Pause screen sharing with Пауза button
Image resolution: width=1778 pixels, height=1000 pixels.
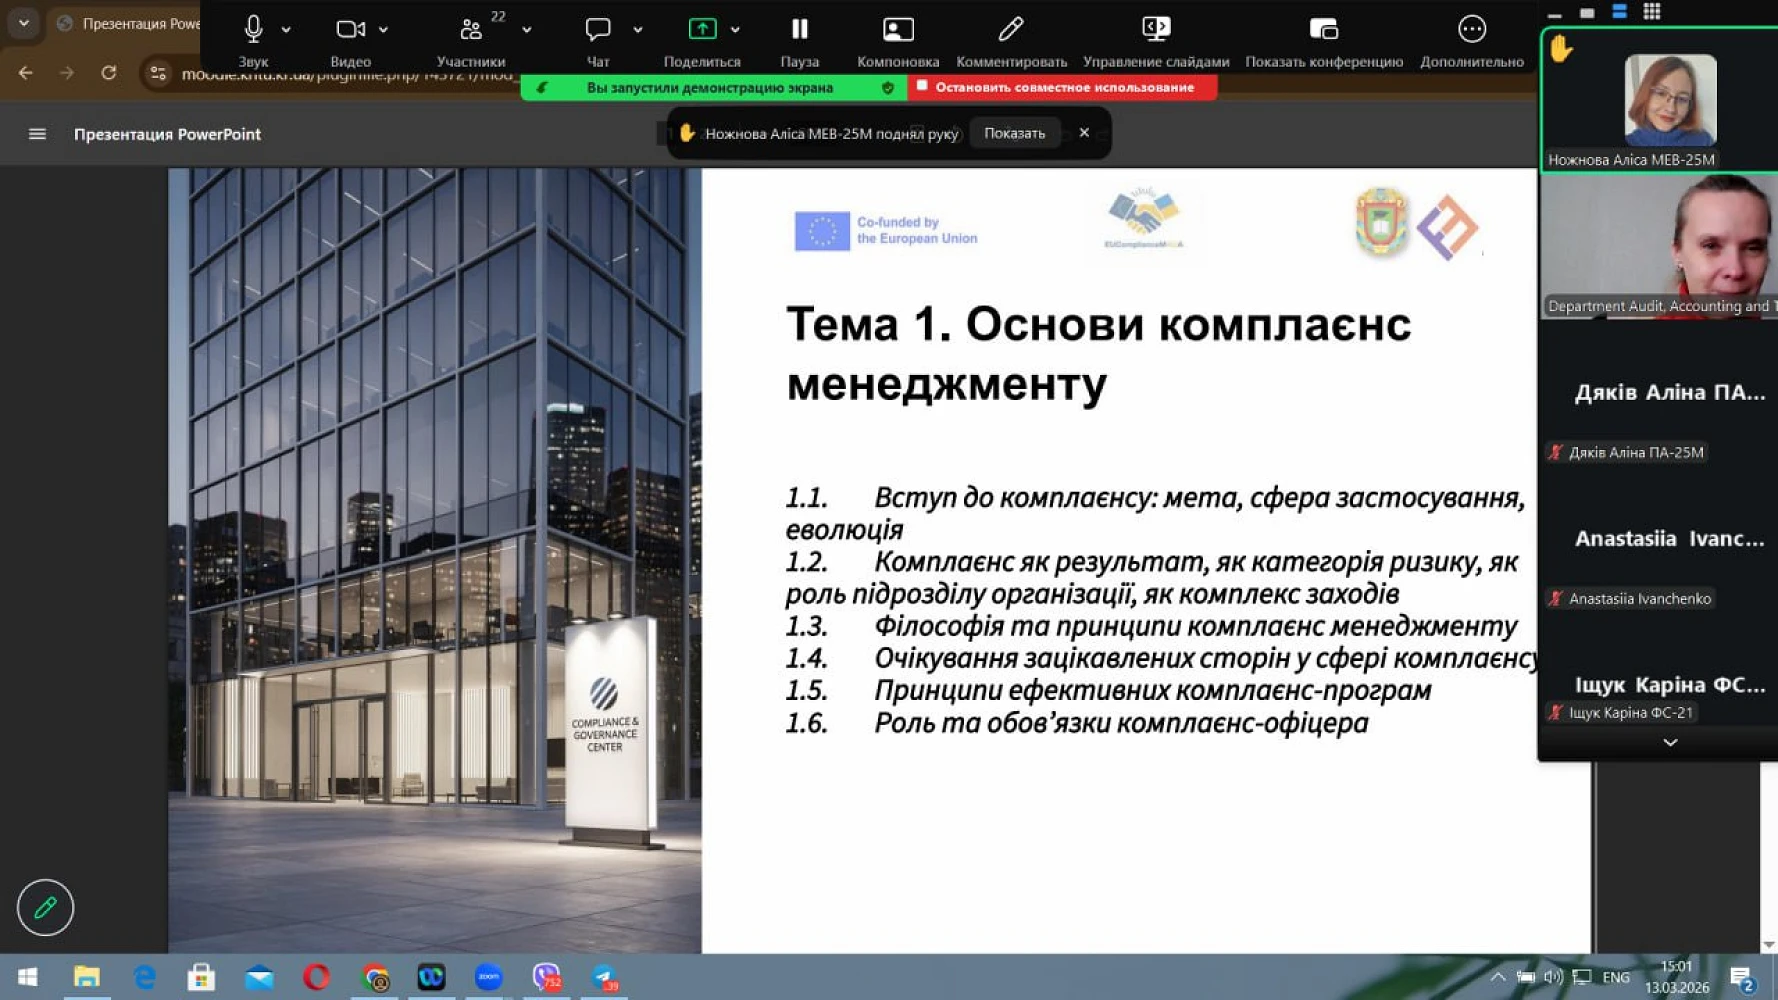[x=799, y=30]
